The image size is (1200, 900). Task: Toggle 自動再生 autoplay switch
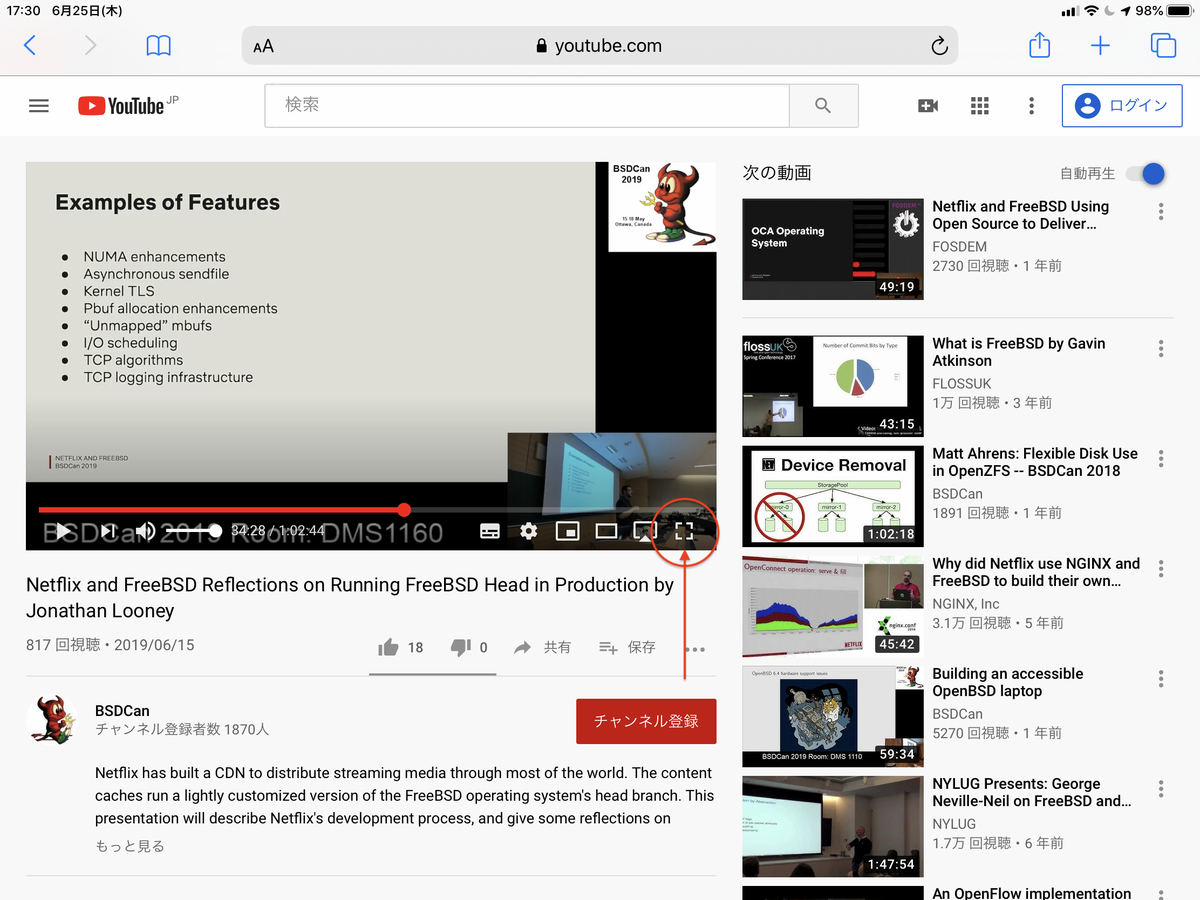coord(1146,173)
